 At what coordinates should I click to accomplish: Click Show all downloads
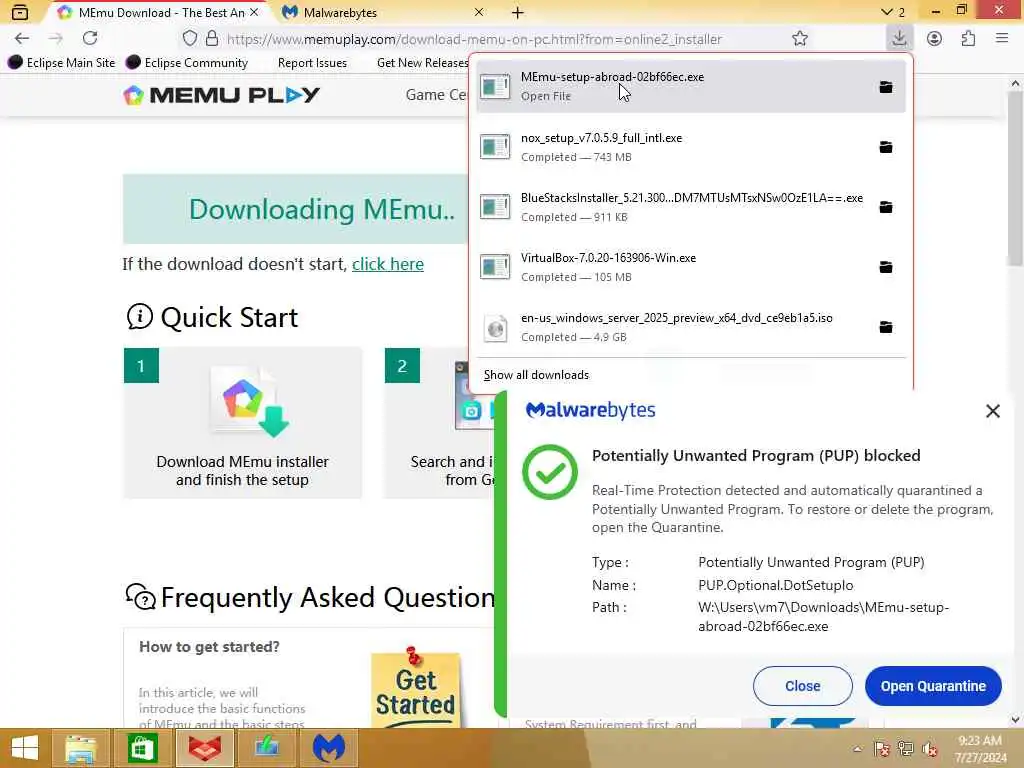[536, 375]
